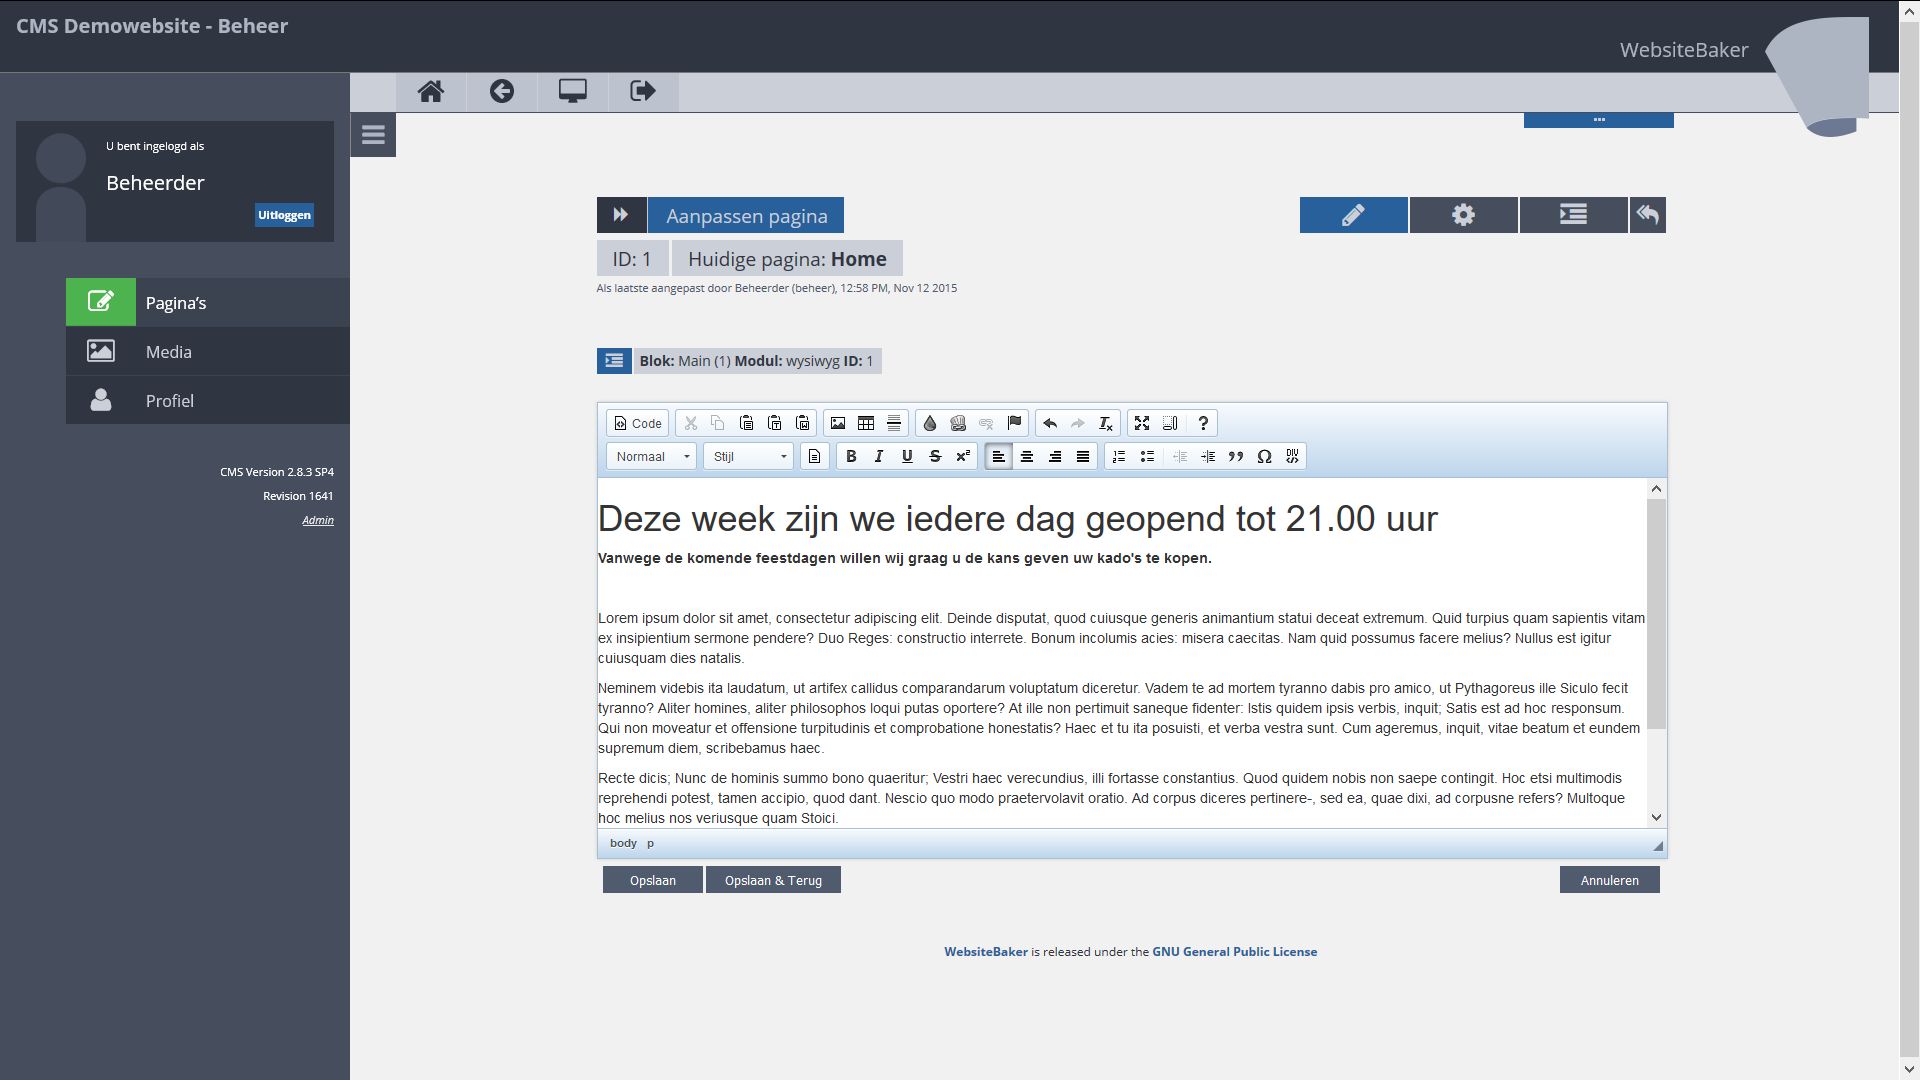
Task: Click the Cut scissors icon
Action: click(690, 424)
